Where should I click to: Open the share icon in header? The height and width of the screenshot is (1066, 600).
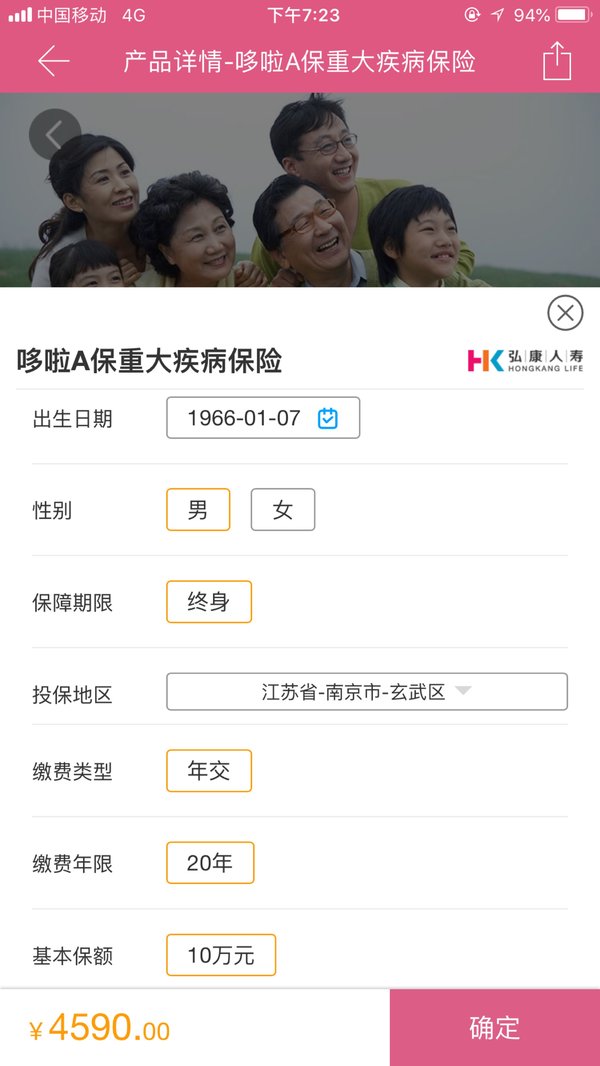[x=557, y=61]
